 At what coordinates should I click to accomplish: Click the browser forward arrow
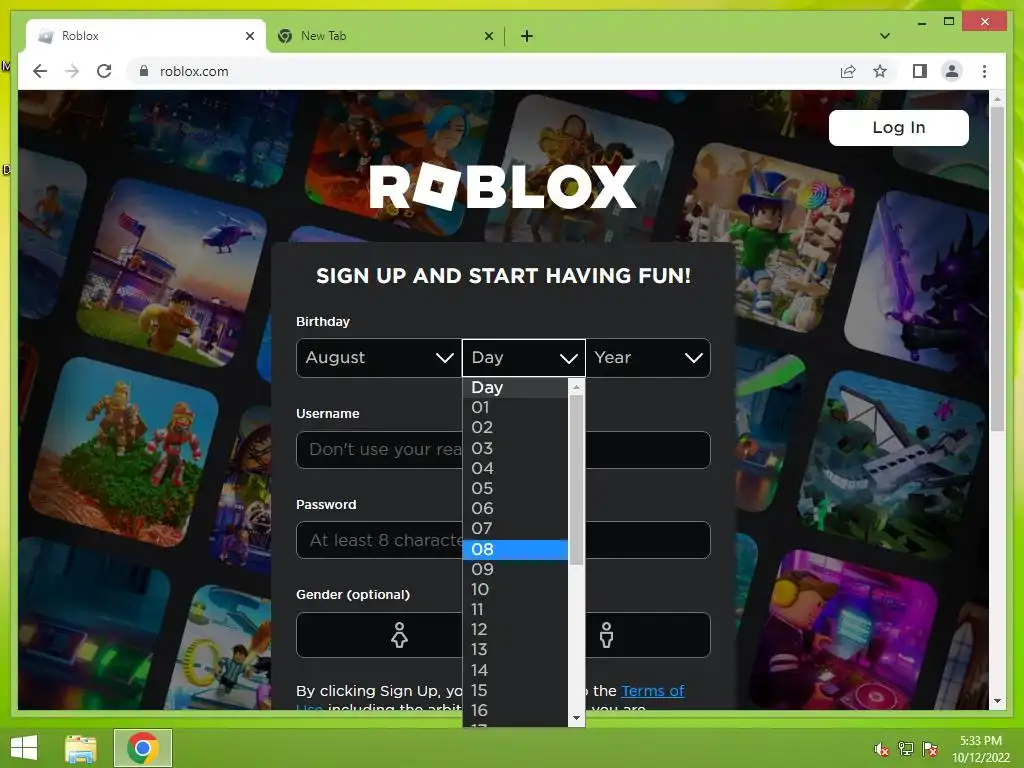tap(72, 71)
